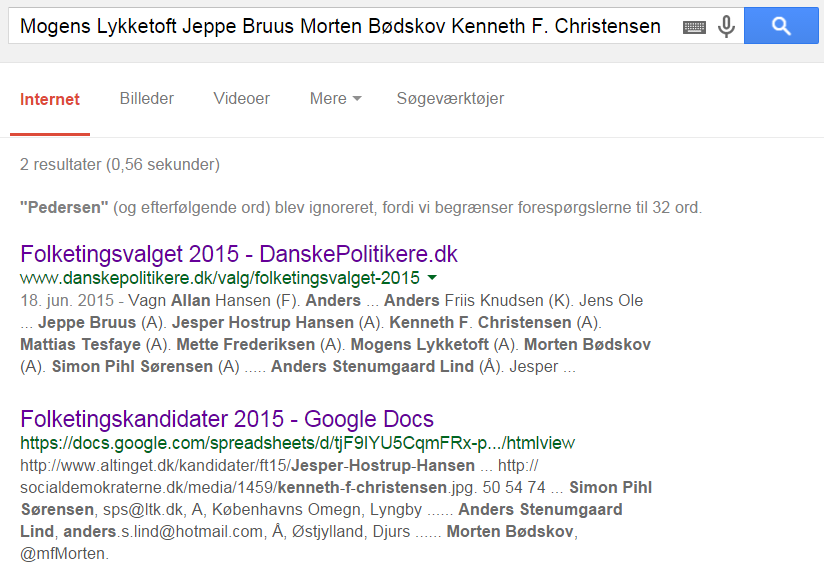Open the Folketingskandidater 2015 - Google Docs result
The width and height of the screenshot is (824, 567).
(227, 419)
